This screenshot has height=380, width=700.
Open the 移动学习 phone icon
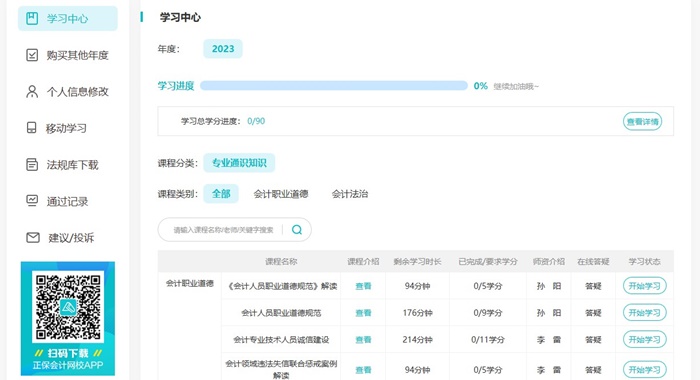(x=32, y=128)
